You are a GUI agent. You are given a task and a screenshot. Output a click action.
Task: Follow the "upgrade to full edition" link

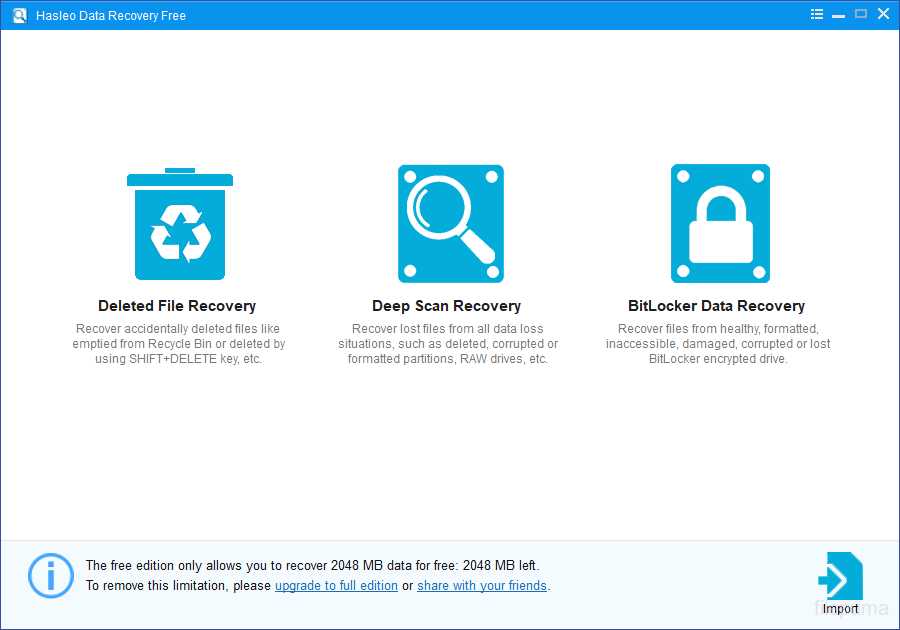[x=336, y=586]
